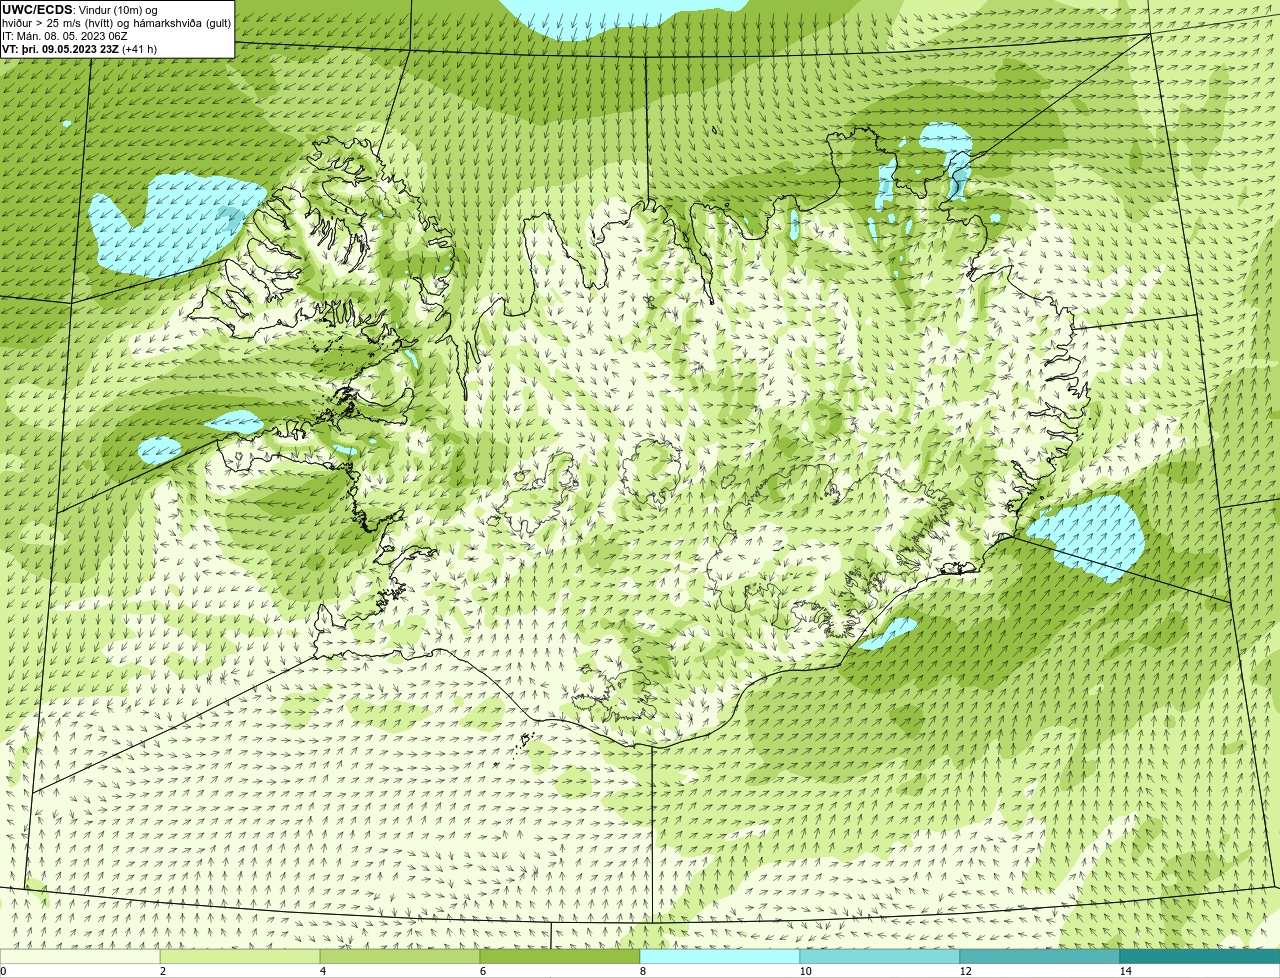Viewport: 1280px width, 978px height.
Task: Click the light cyan 8–10 m/s legend swatch
Action: (720, 956)
